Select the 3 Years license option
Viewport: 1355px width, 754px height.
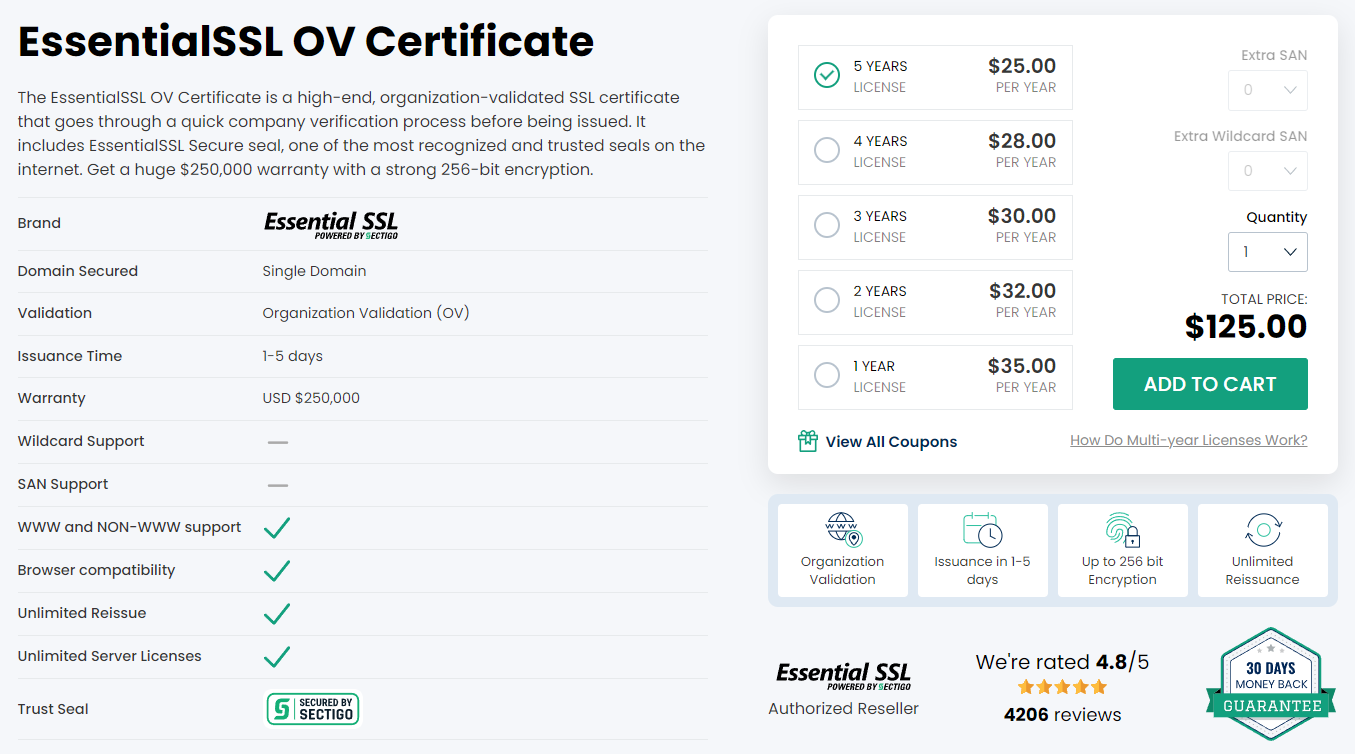(x=827, y=226)
